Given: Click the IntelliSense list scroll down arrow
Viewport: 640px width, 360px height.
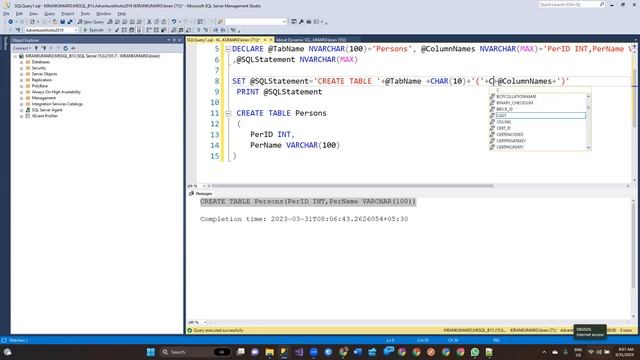Looking at the screenshot, I should click(588, 147).
